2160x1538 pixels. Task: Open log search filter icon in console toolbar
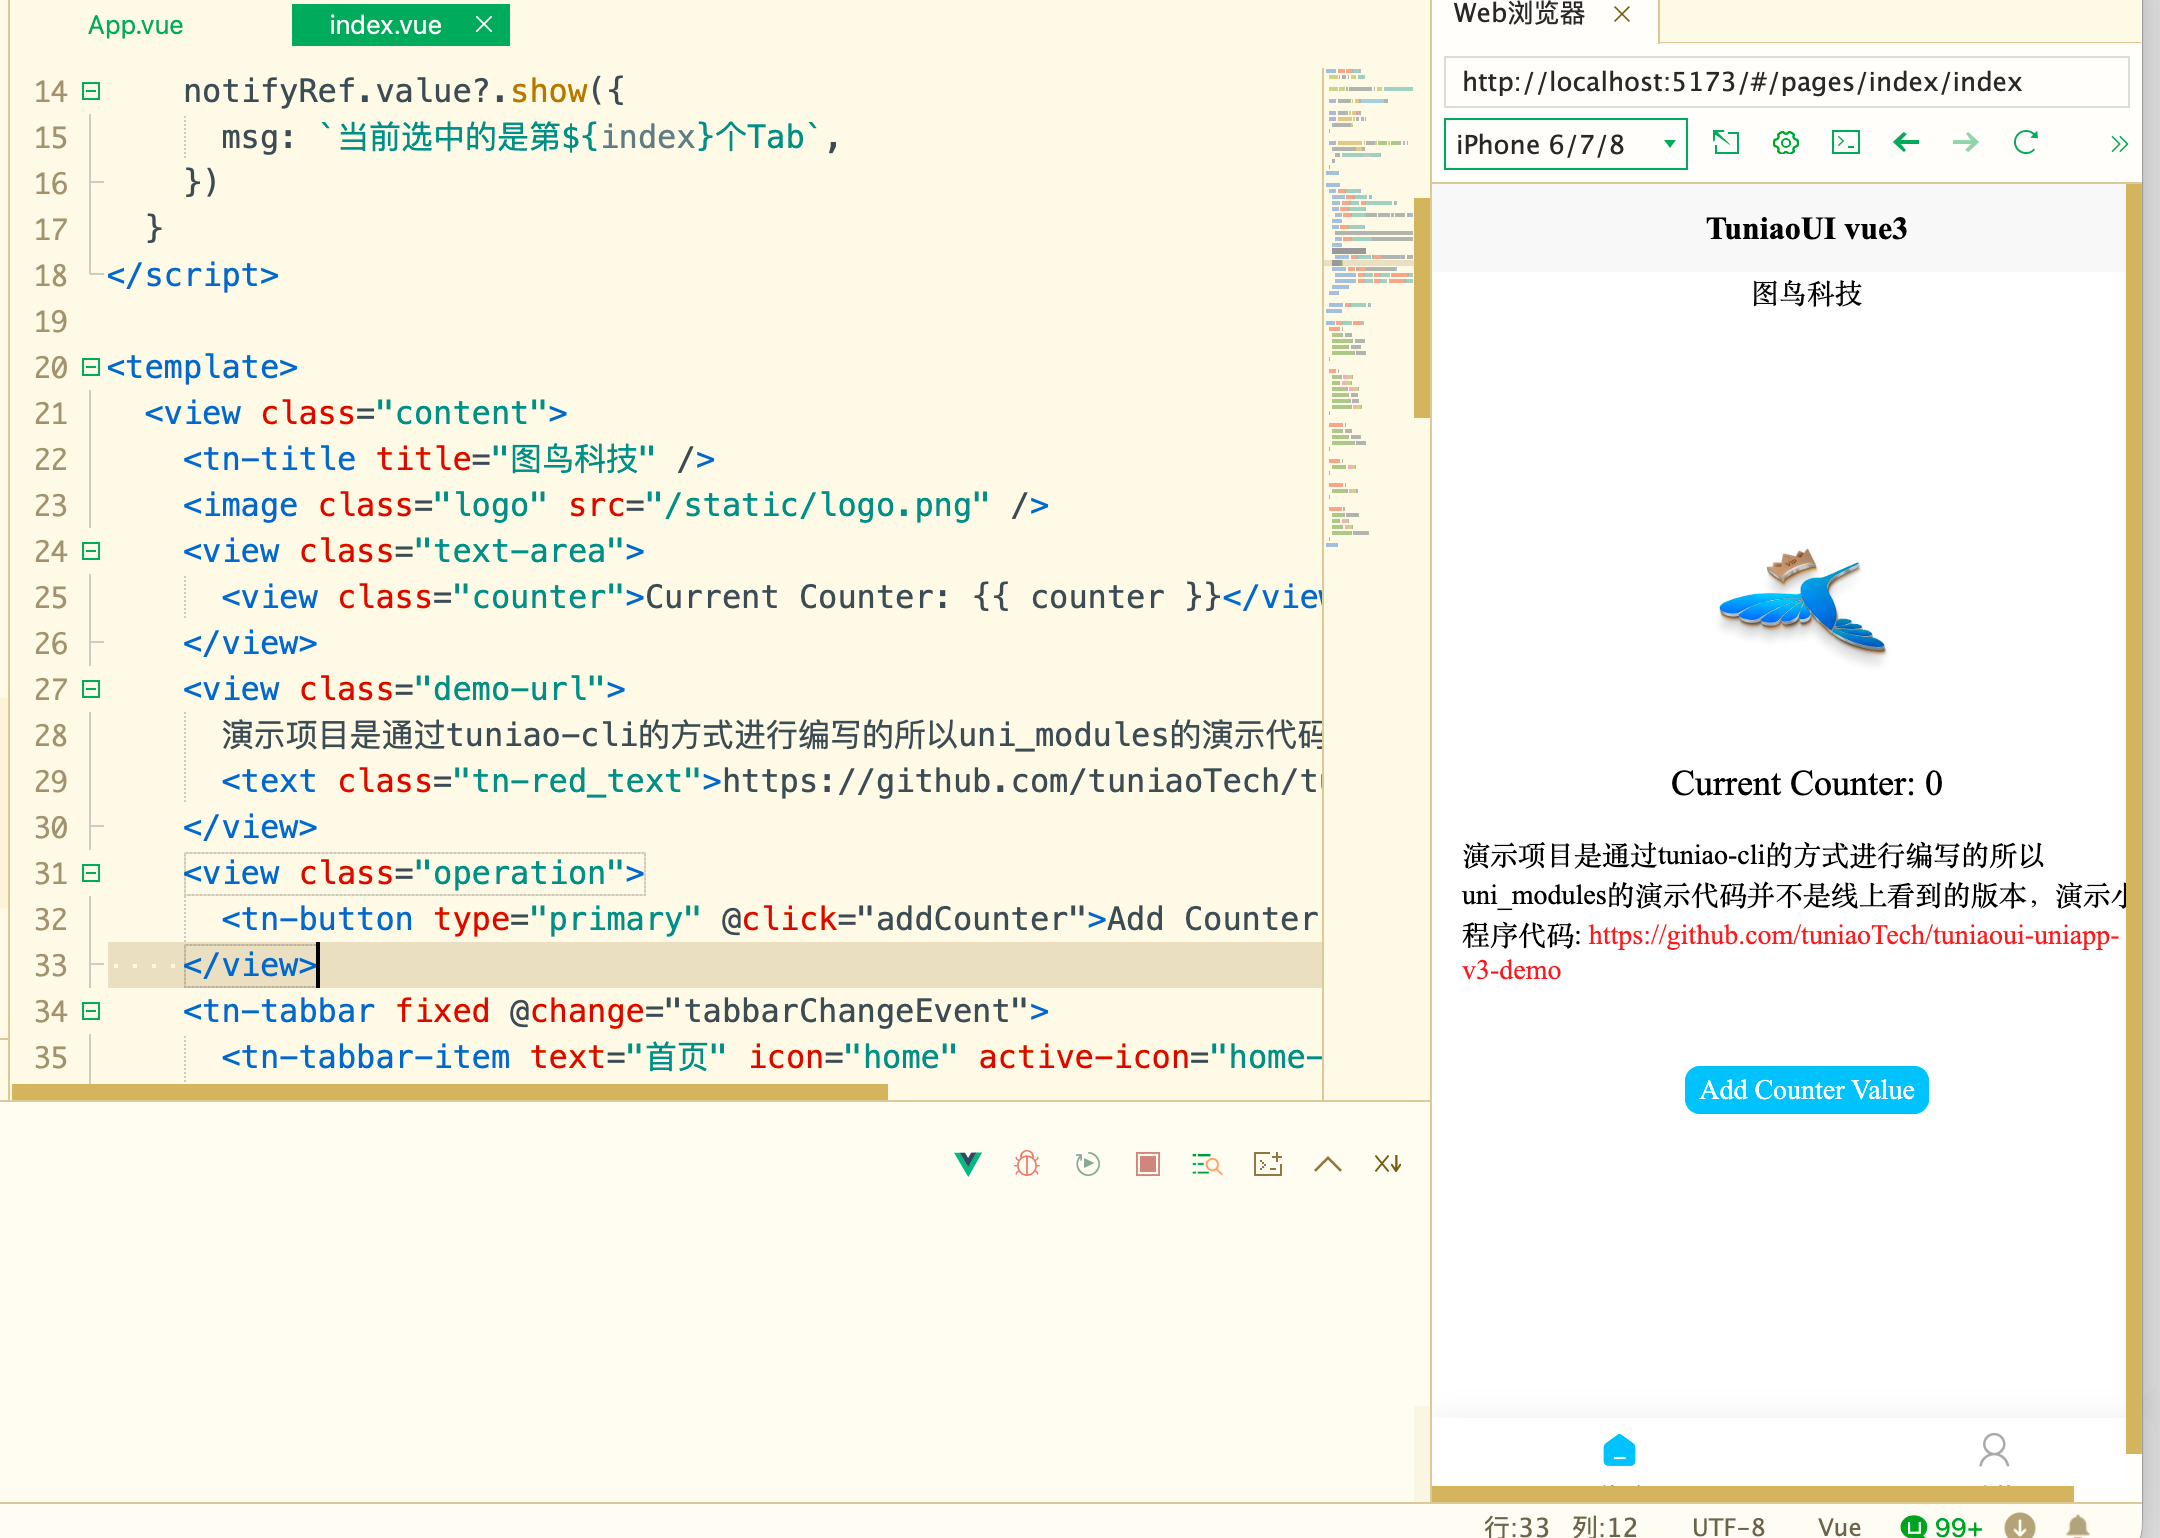[1207, 1164]
